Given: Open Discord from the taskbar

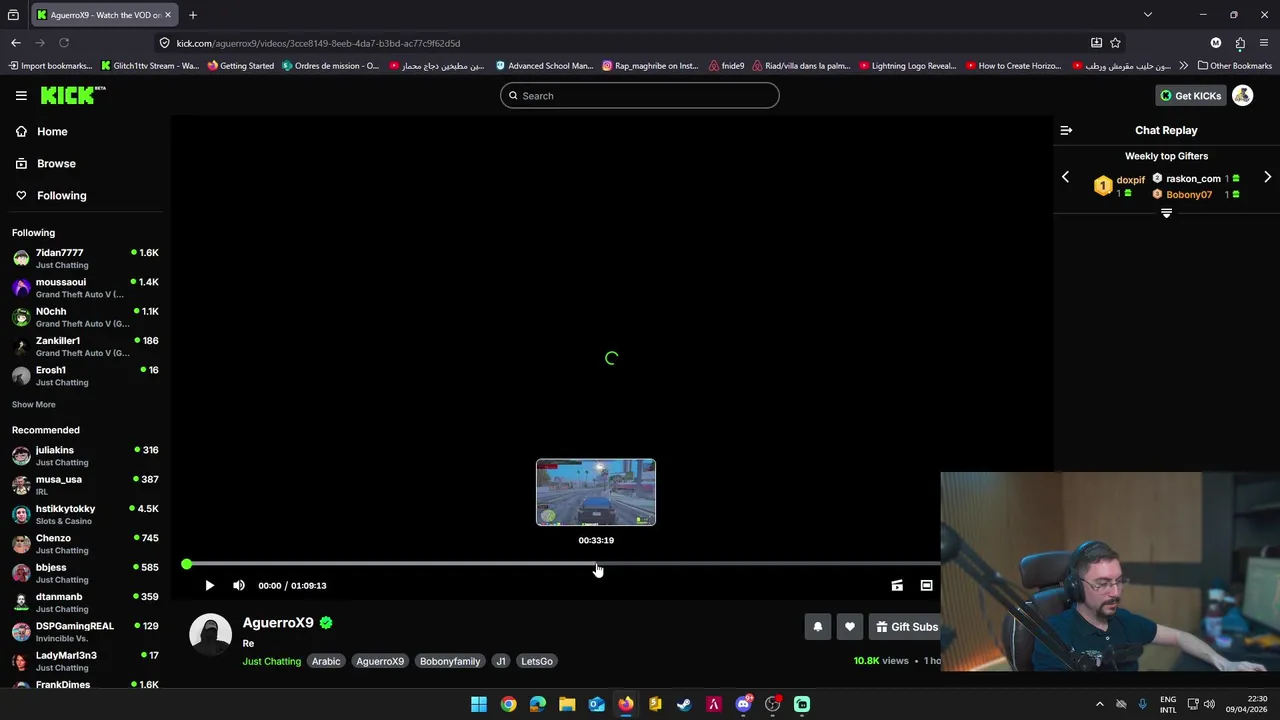Looking at the screenshot, I should point(743,704).
